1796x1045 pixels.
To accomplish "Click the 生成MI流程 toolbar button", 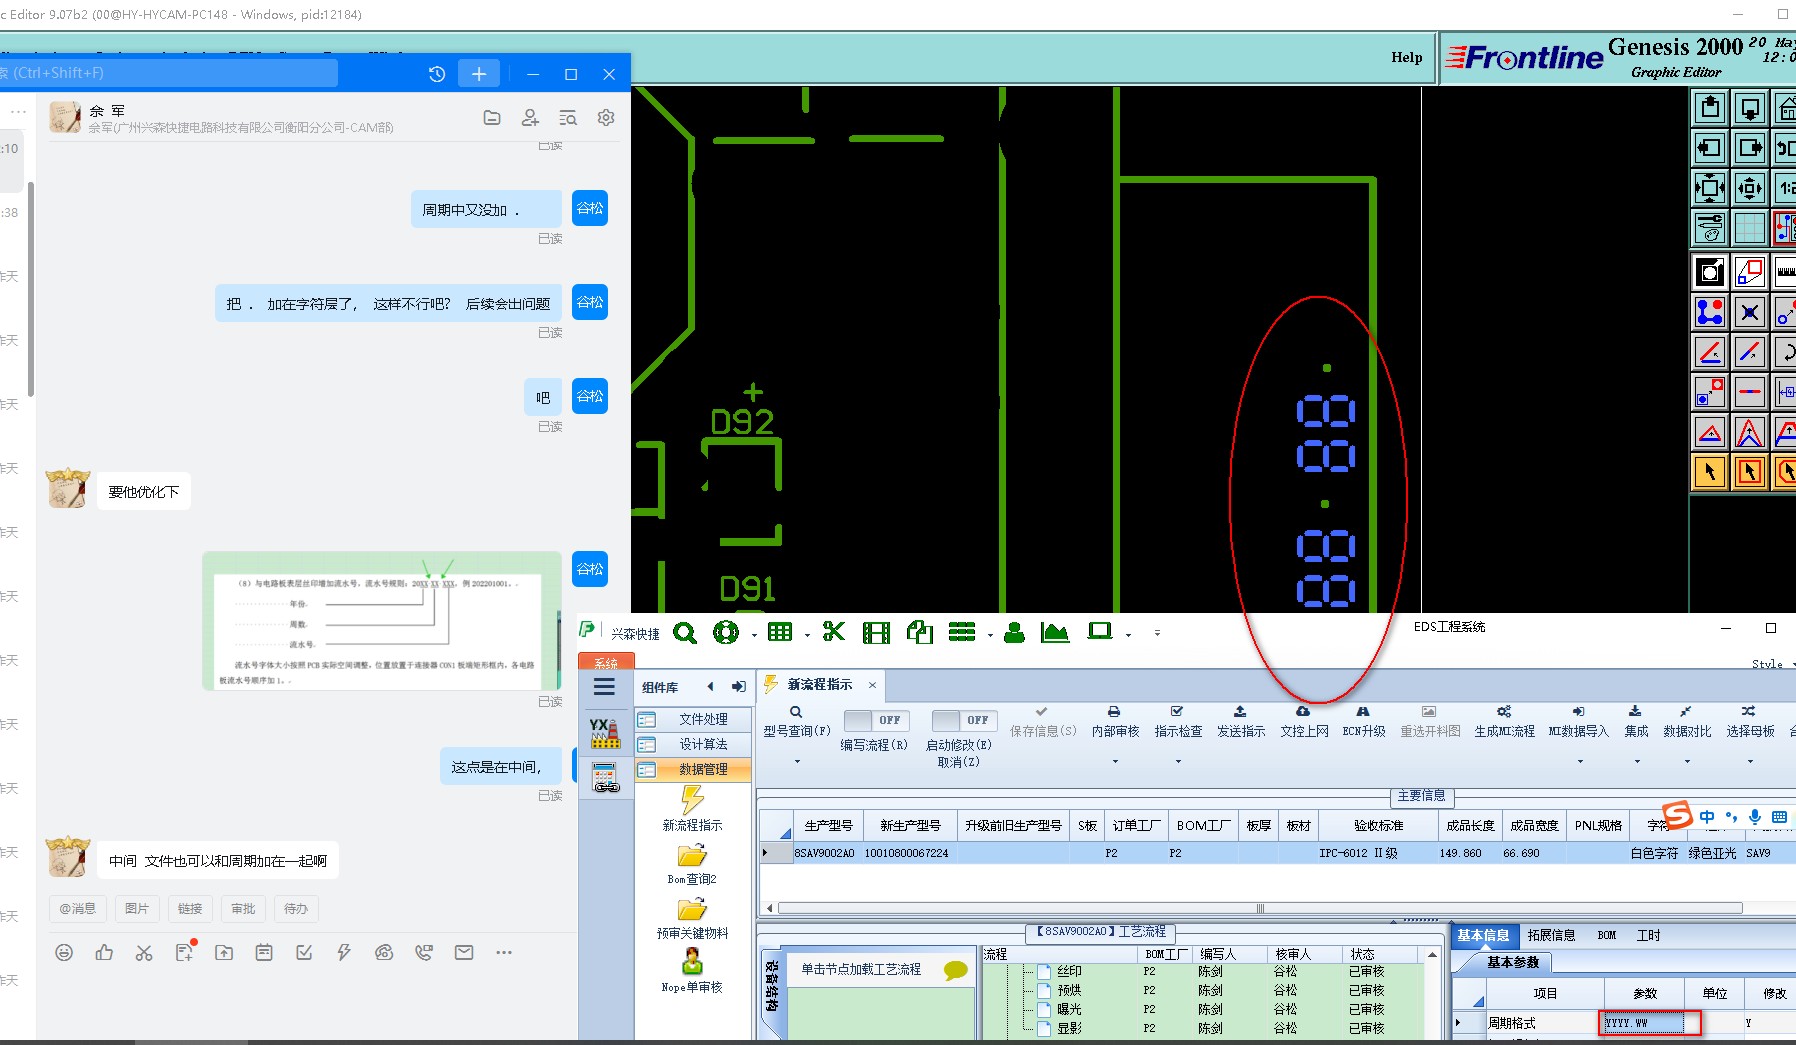I will click(1504, 722).
